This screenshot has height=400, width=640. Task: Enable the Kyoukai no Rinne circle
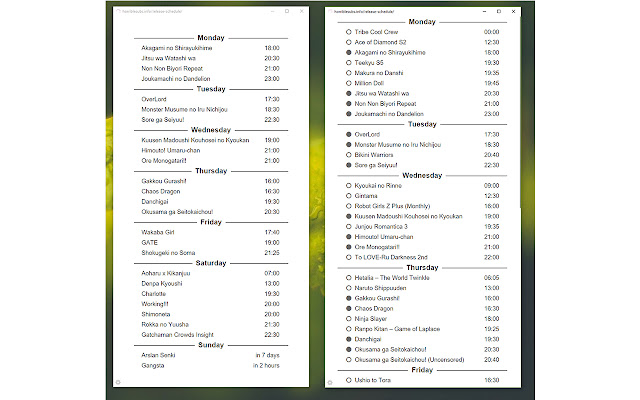click(349, 185)
